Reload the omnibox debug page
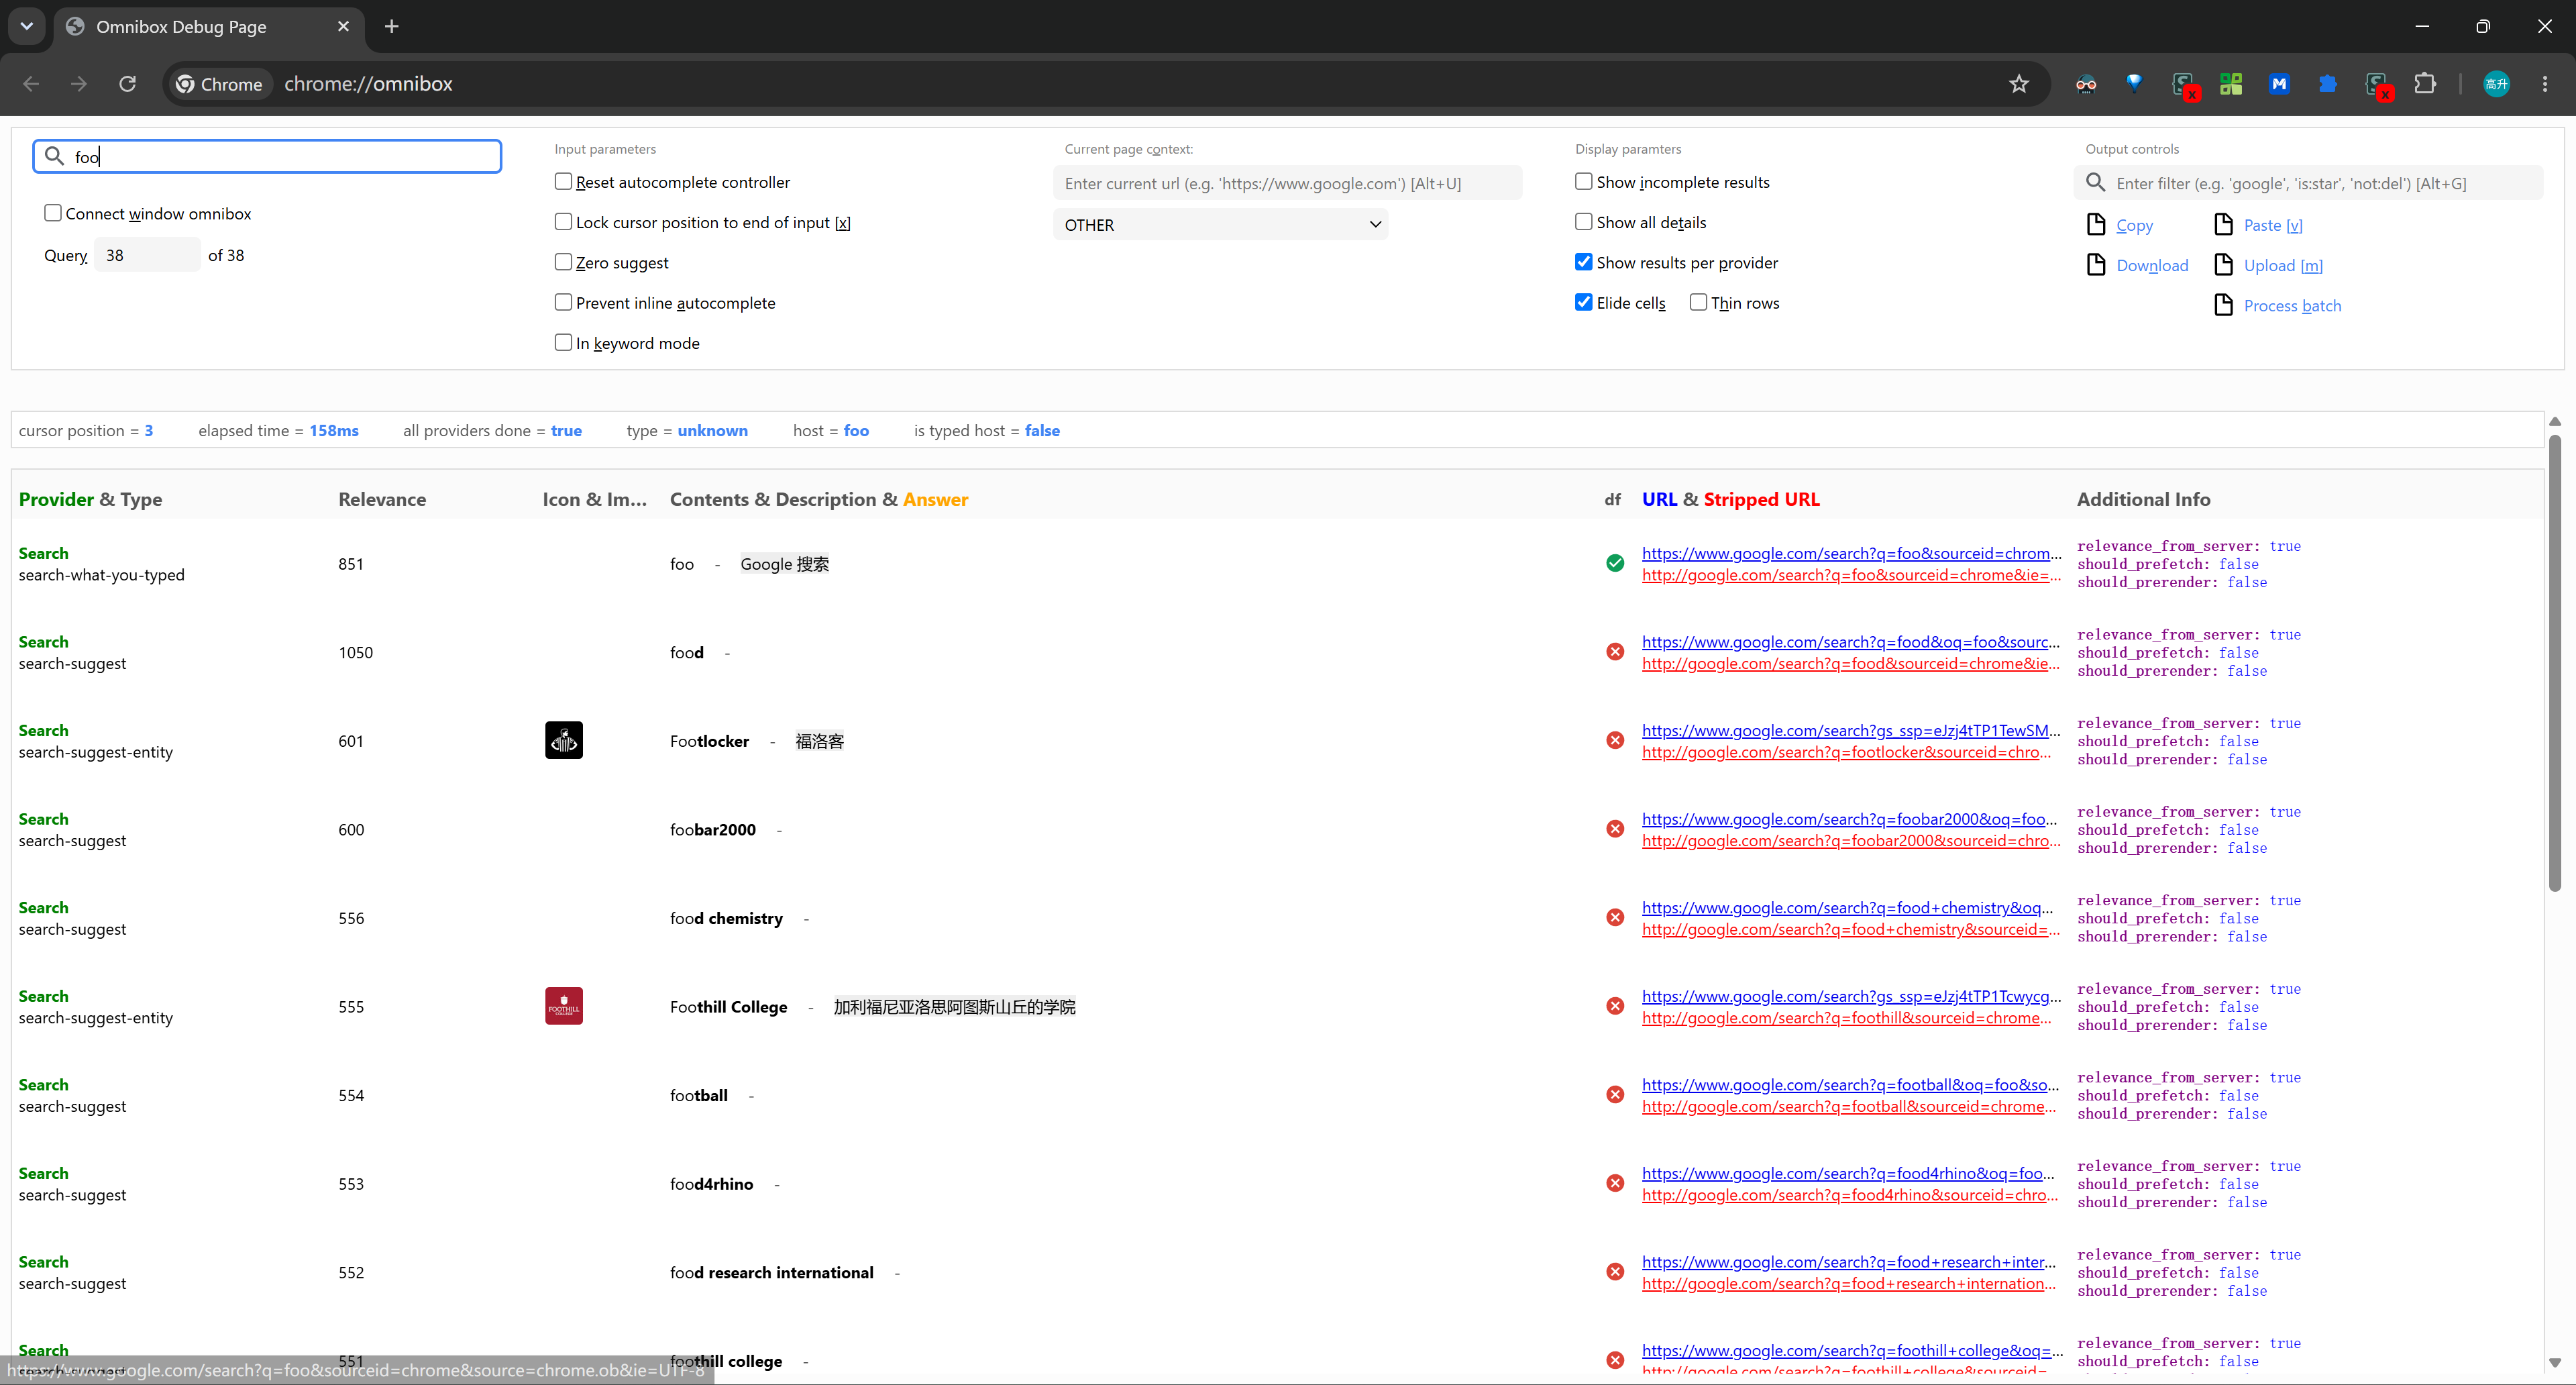The image size is (2576, 1385). 127,84
